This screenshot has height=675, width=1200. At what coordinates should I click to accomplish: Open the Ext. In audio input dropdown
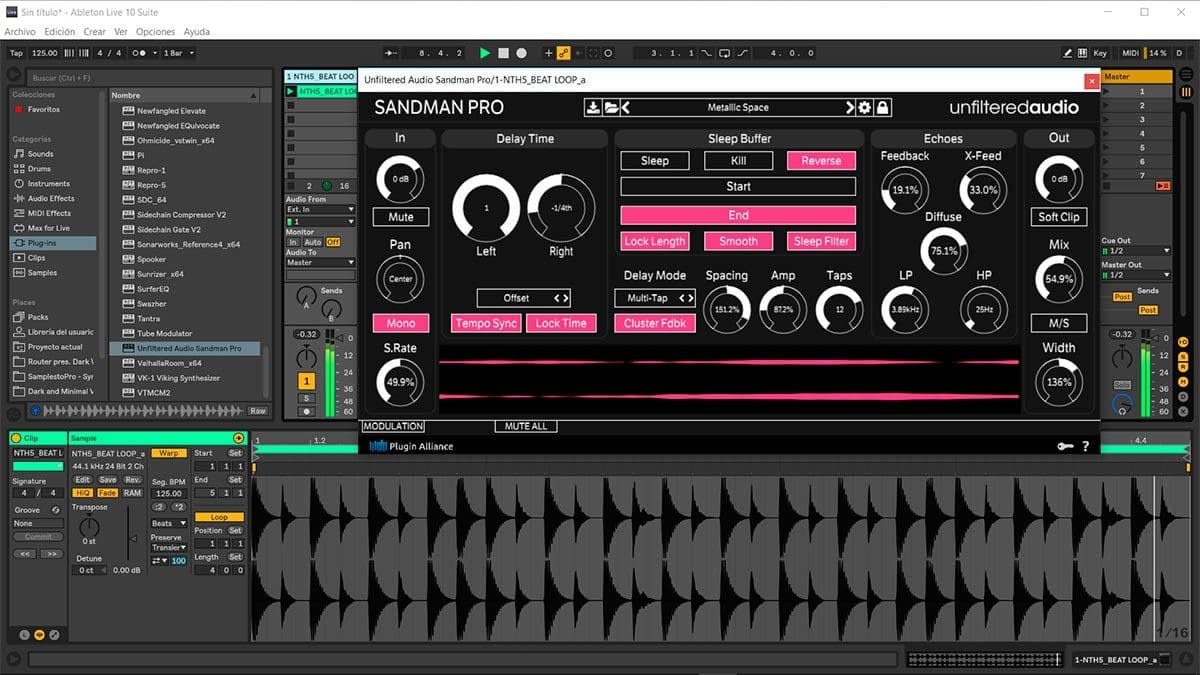tap(321, 210)
